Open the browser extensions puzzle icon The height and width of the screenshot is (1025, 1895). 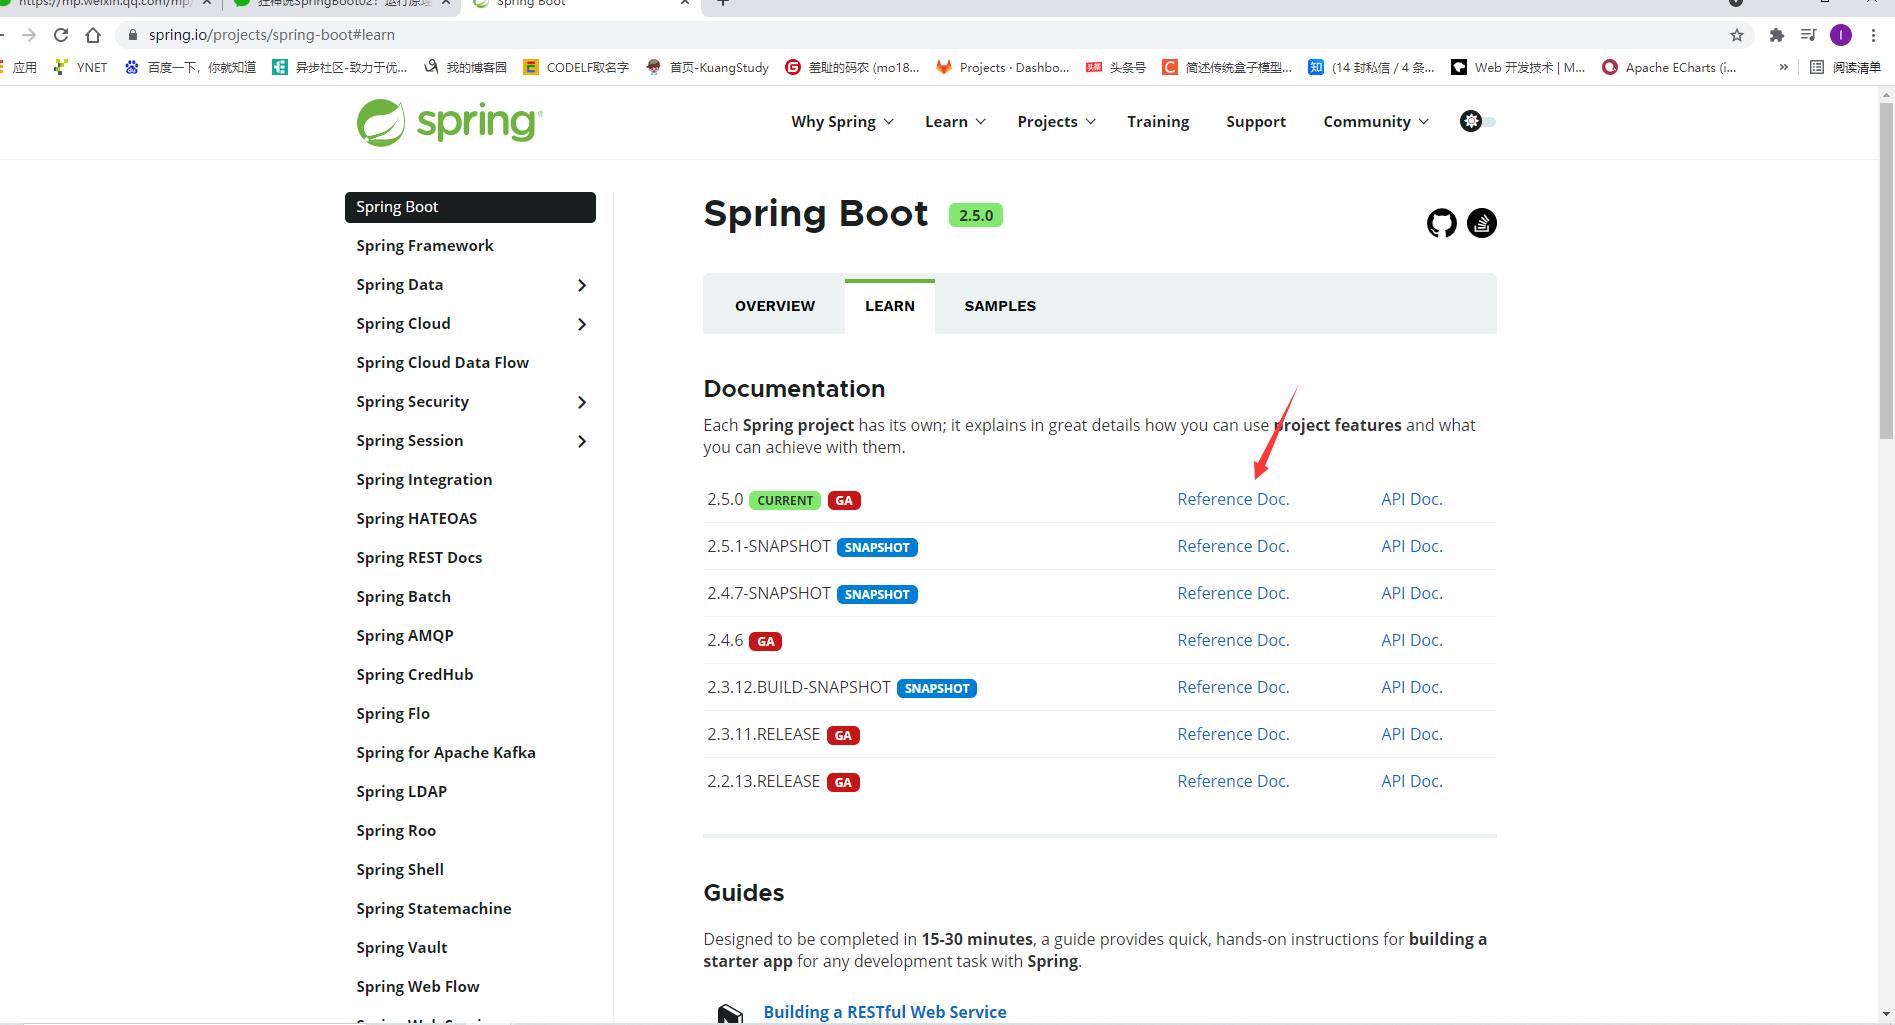tap(1776, 35)
